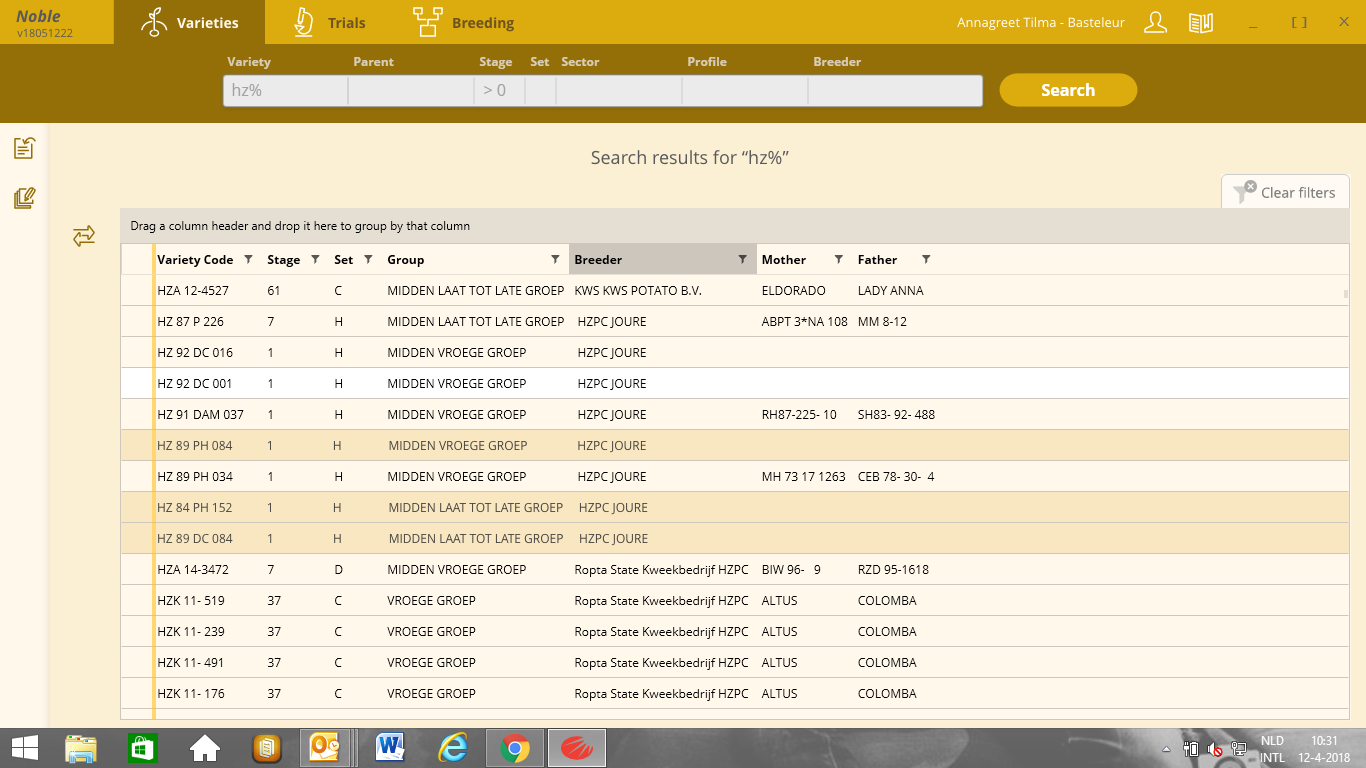Open Father column filter
The width and height of the screenshot is (1366, 768).
coord(926,259)
